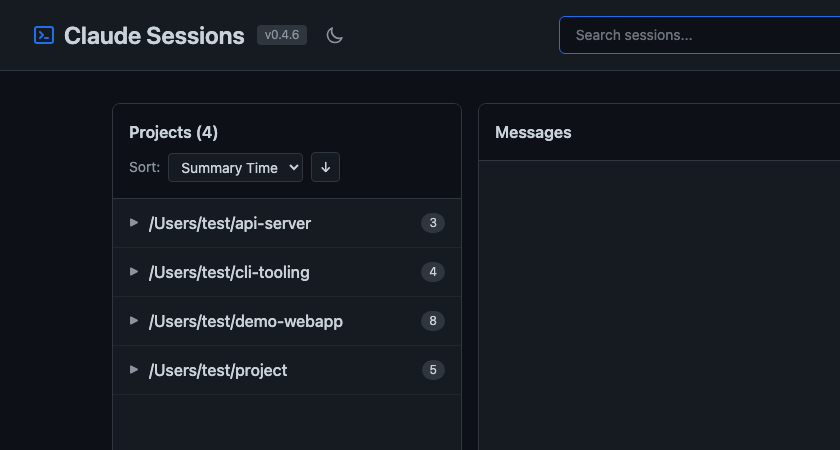Click the session count badge 8 for demo-webapp
The width and height of the screenshot is (840, 450).
433,321
